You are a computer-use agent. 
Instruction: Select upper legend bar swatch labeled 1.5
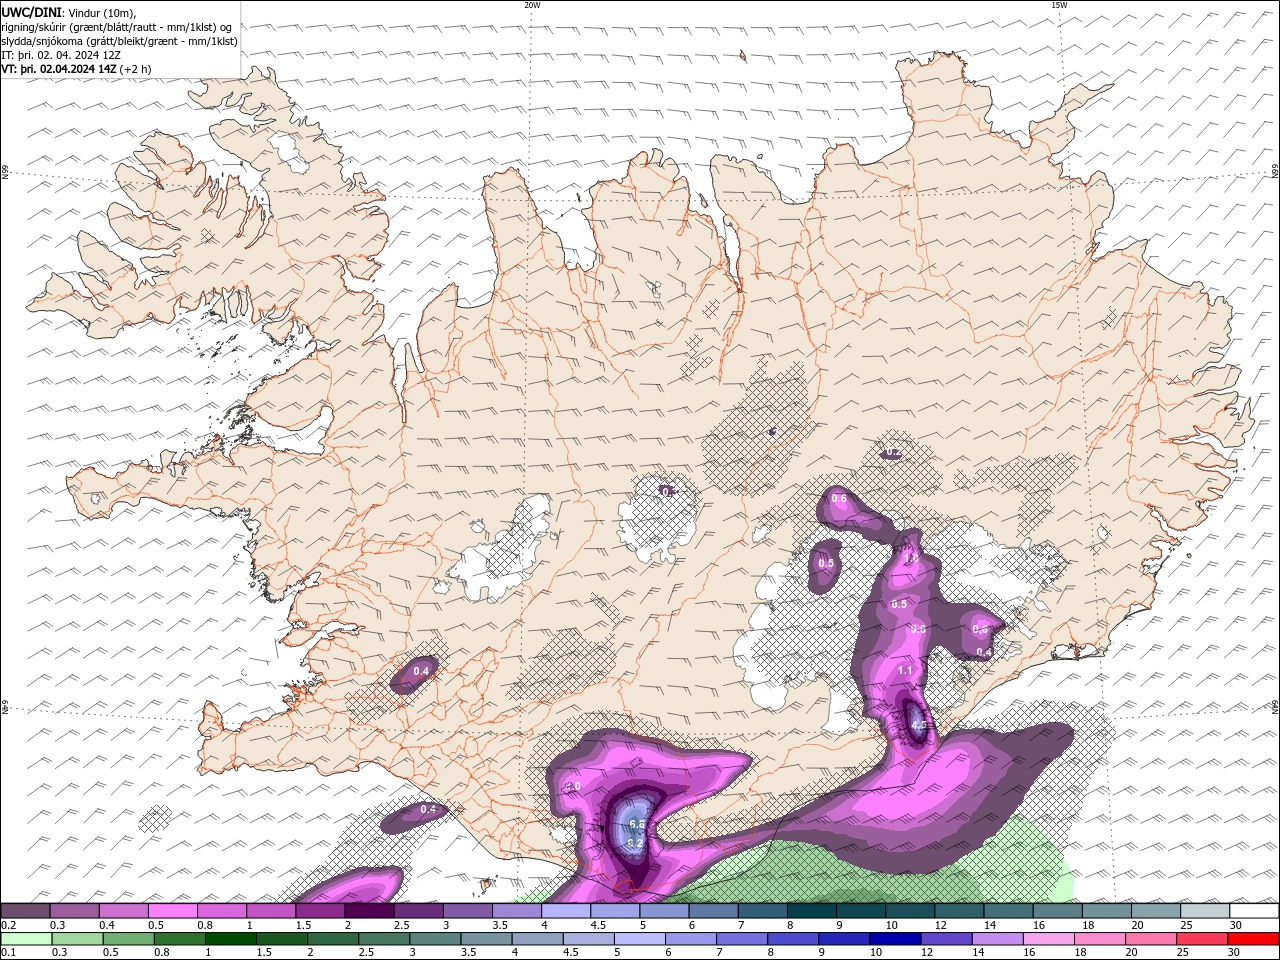click(x=320, y=911)
